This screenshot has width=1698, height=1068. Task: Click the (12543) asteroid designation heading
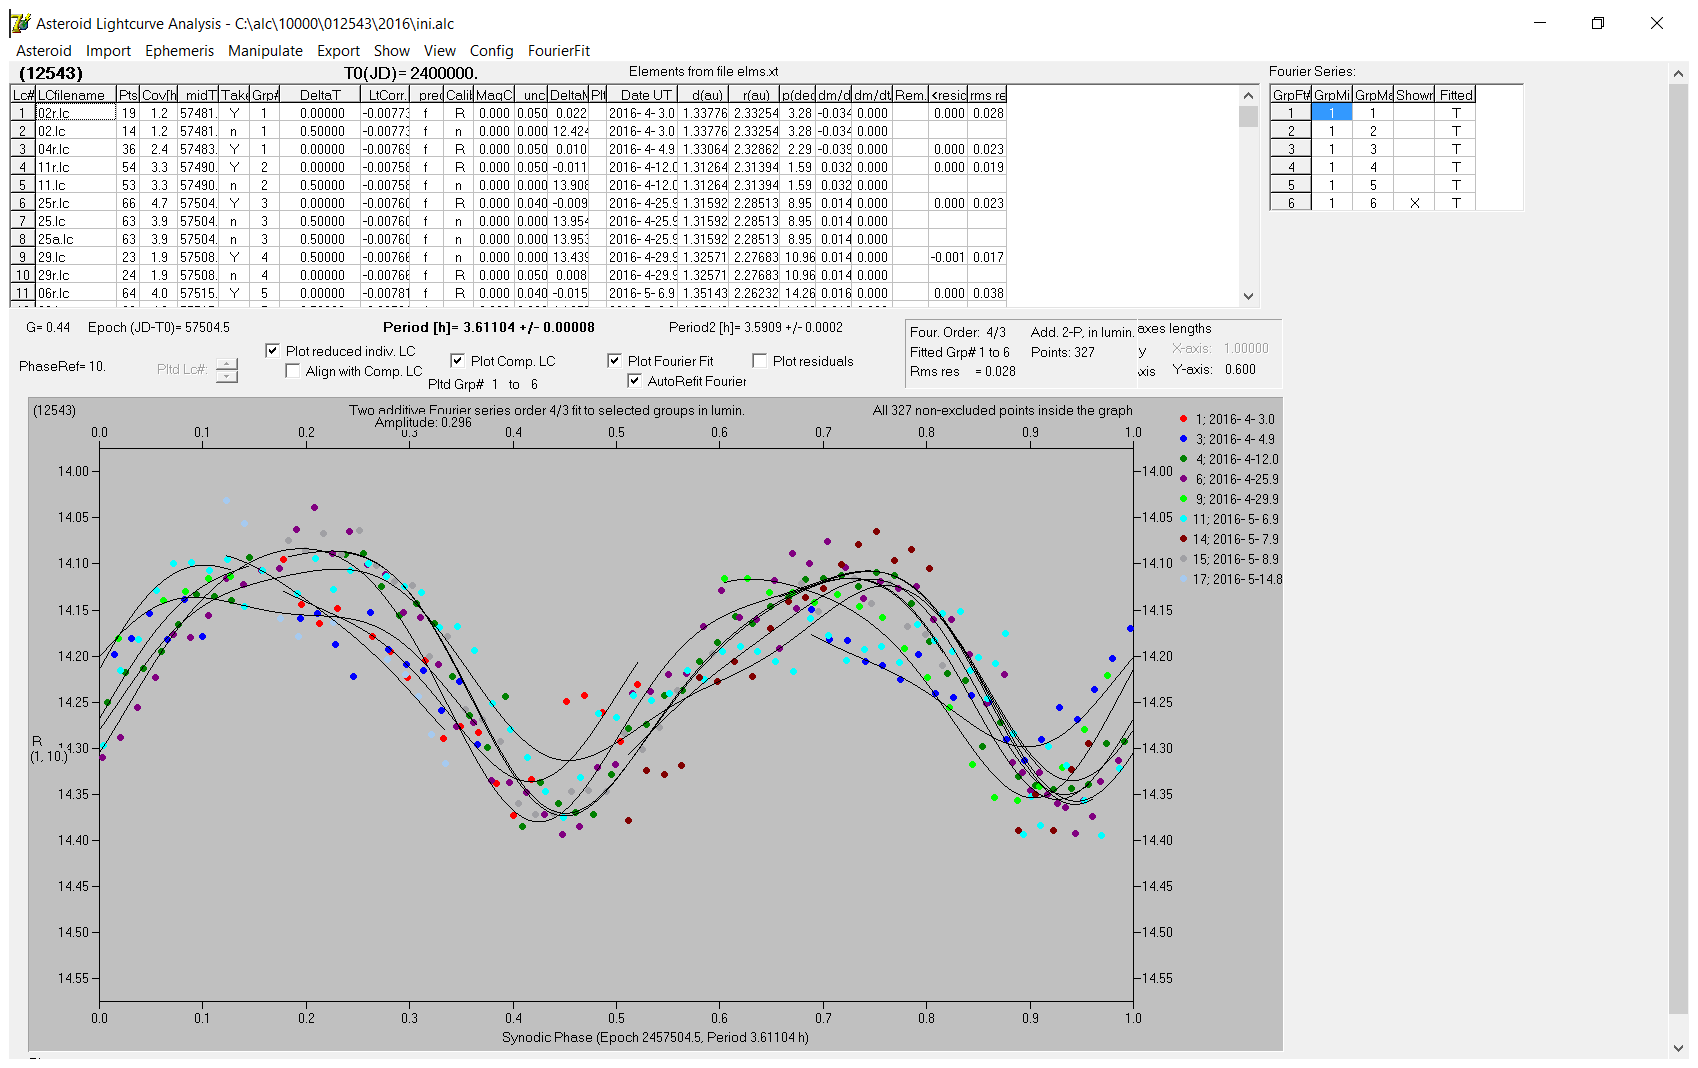[51, 73]
